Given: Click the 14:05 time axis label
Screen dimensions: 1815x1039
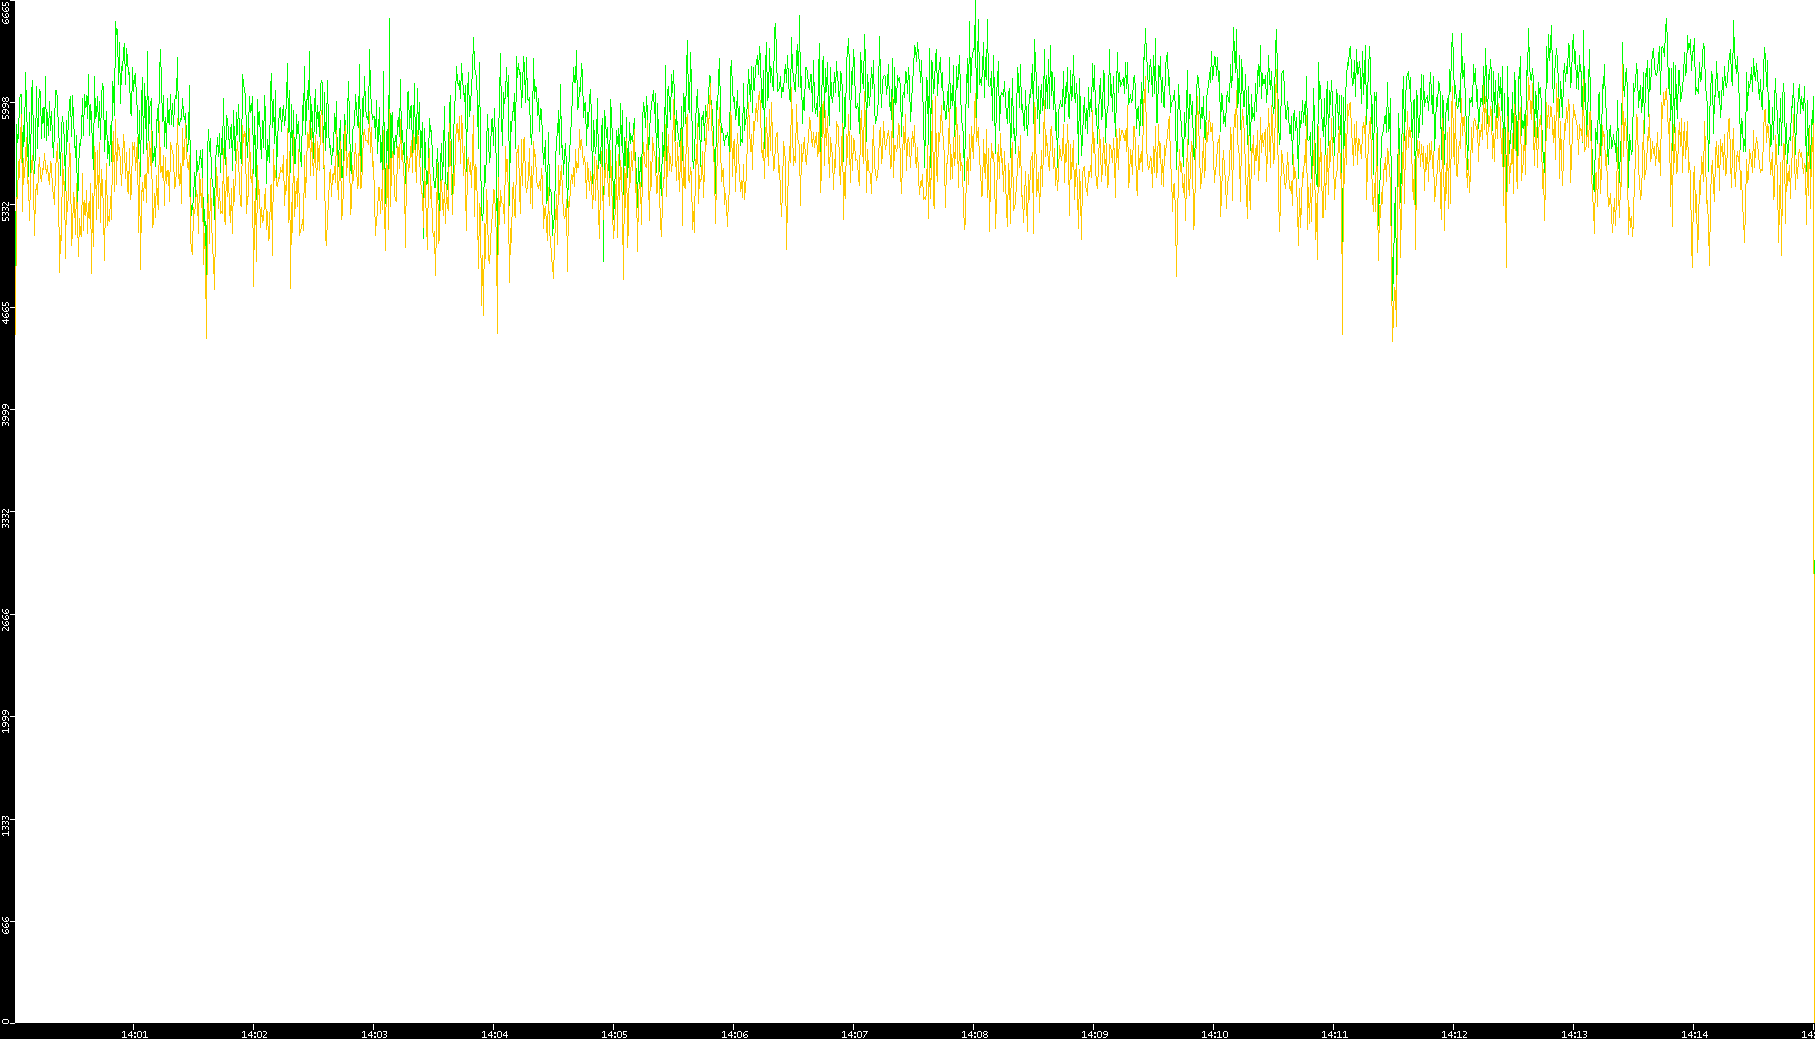Looking at the screenshot, I should pyautogui.click(x=614, y=1033).
